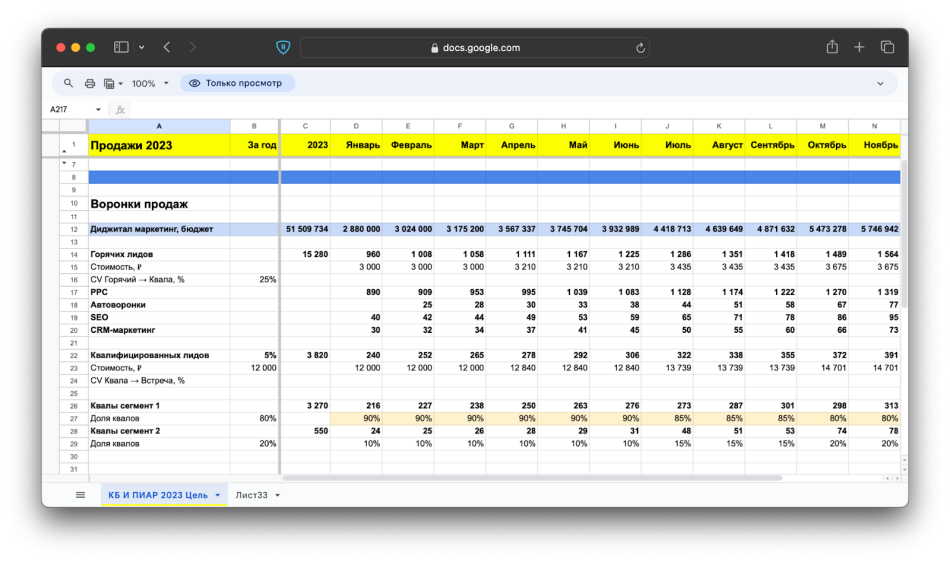Select the Горячих лидов row label

(159, 254)
